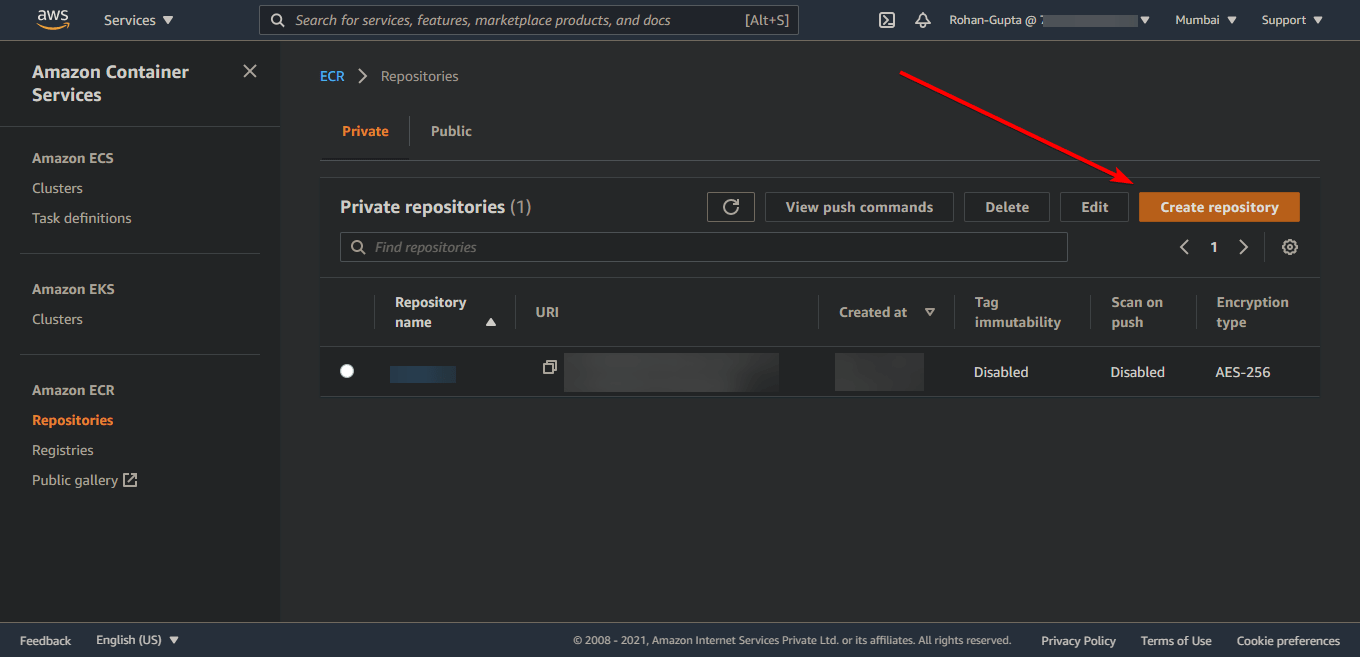Open Terms of Use link
Viewport: 1360px width, 657px height.
click(1176, 641)
